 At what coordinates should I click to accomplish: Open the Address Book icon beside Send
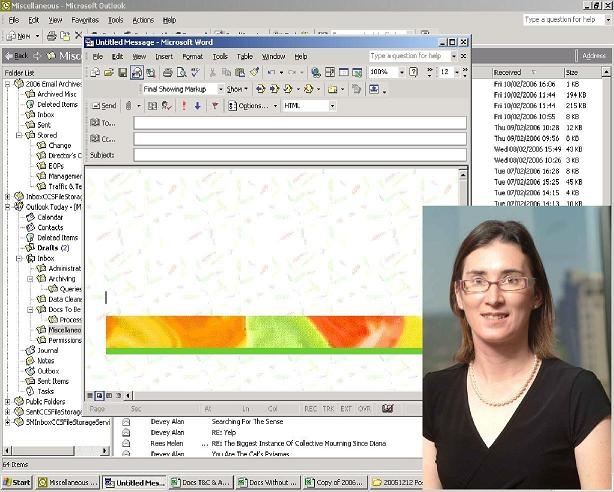click(152, 105)
